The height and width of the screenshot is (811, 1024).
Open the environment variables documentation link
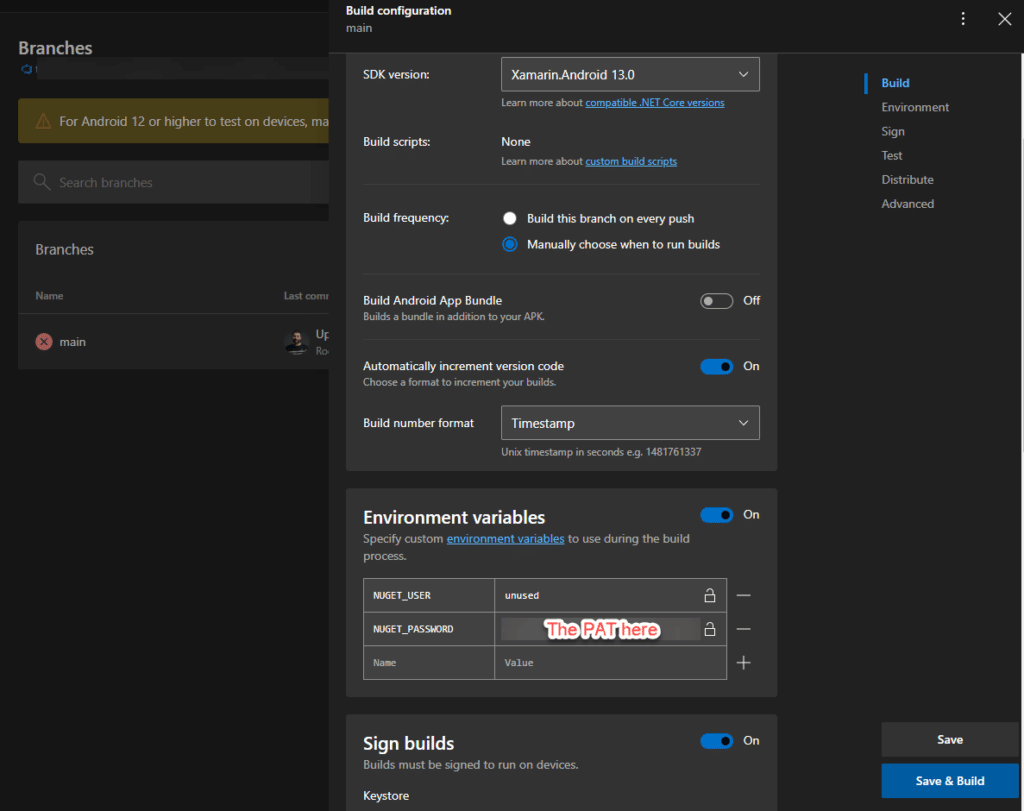505,539
